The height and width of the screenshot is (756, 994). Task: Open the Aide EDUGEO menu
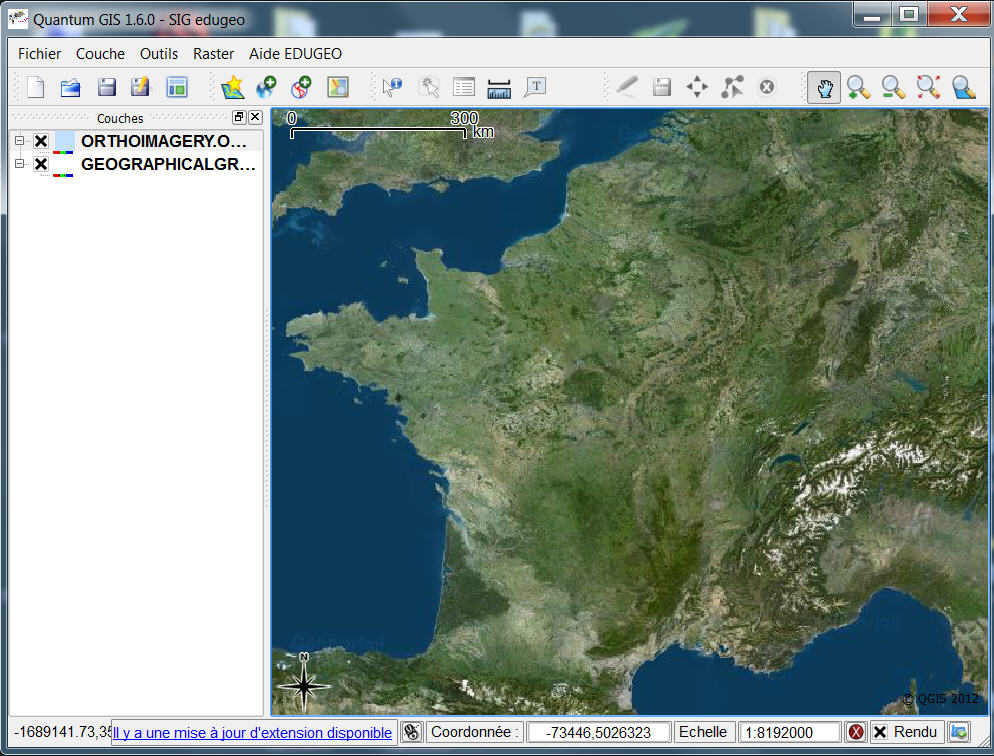click(295, 54)
